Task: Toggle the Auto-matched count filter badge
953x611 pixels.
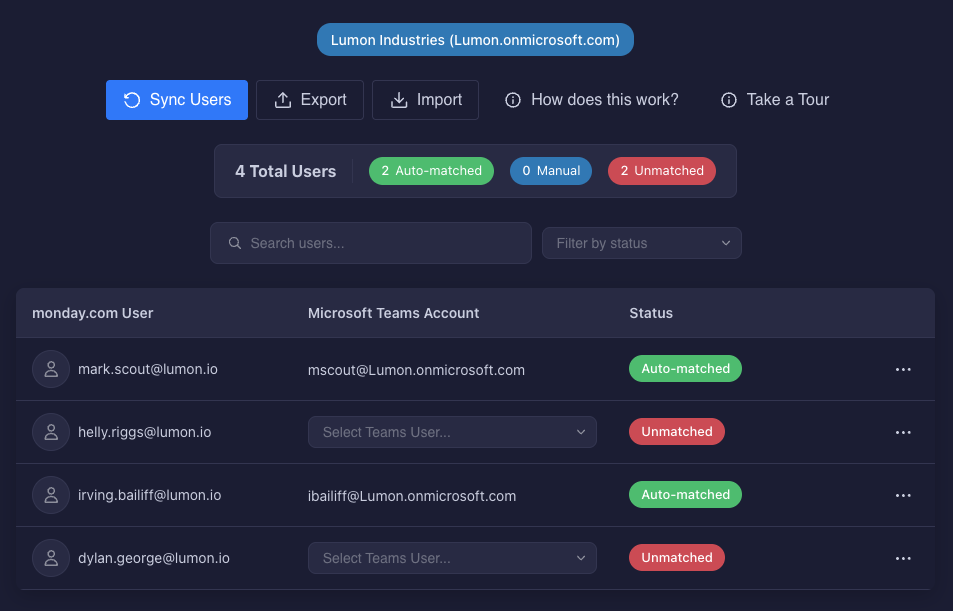Action: [x=431, y=171]
